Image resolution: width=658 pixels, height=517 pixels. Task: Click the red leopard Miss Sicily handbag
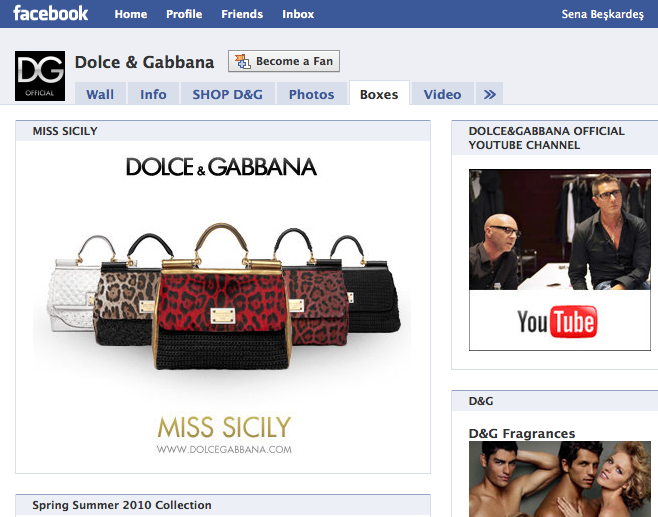(222, 296)
